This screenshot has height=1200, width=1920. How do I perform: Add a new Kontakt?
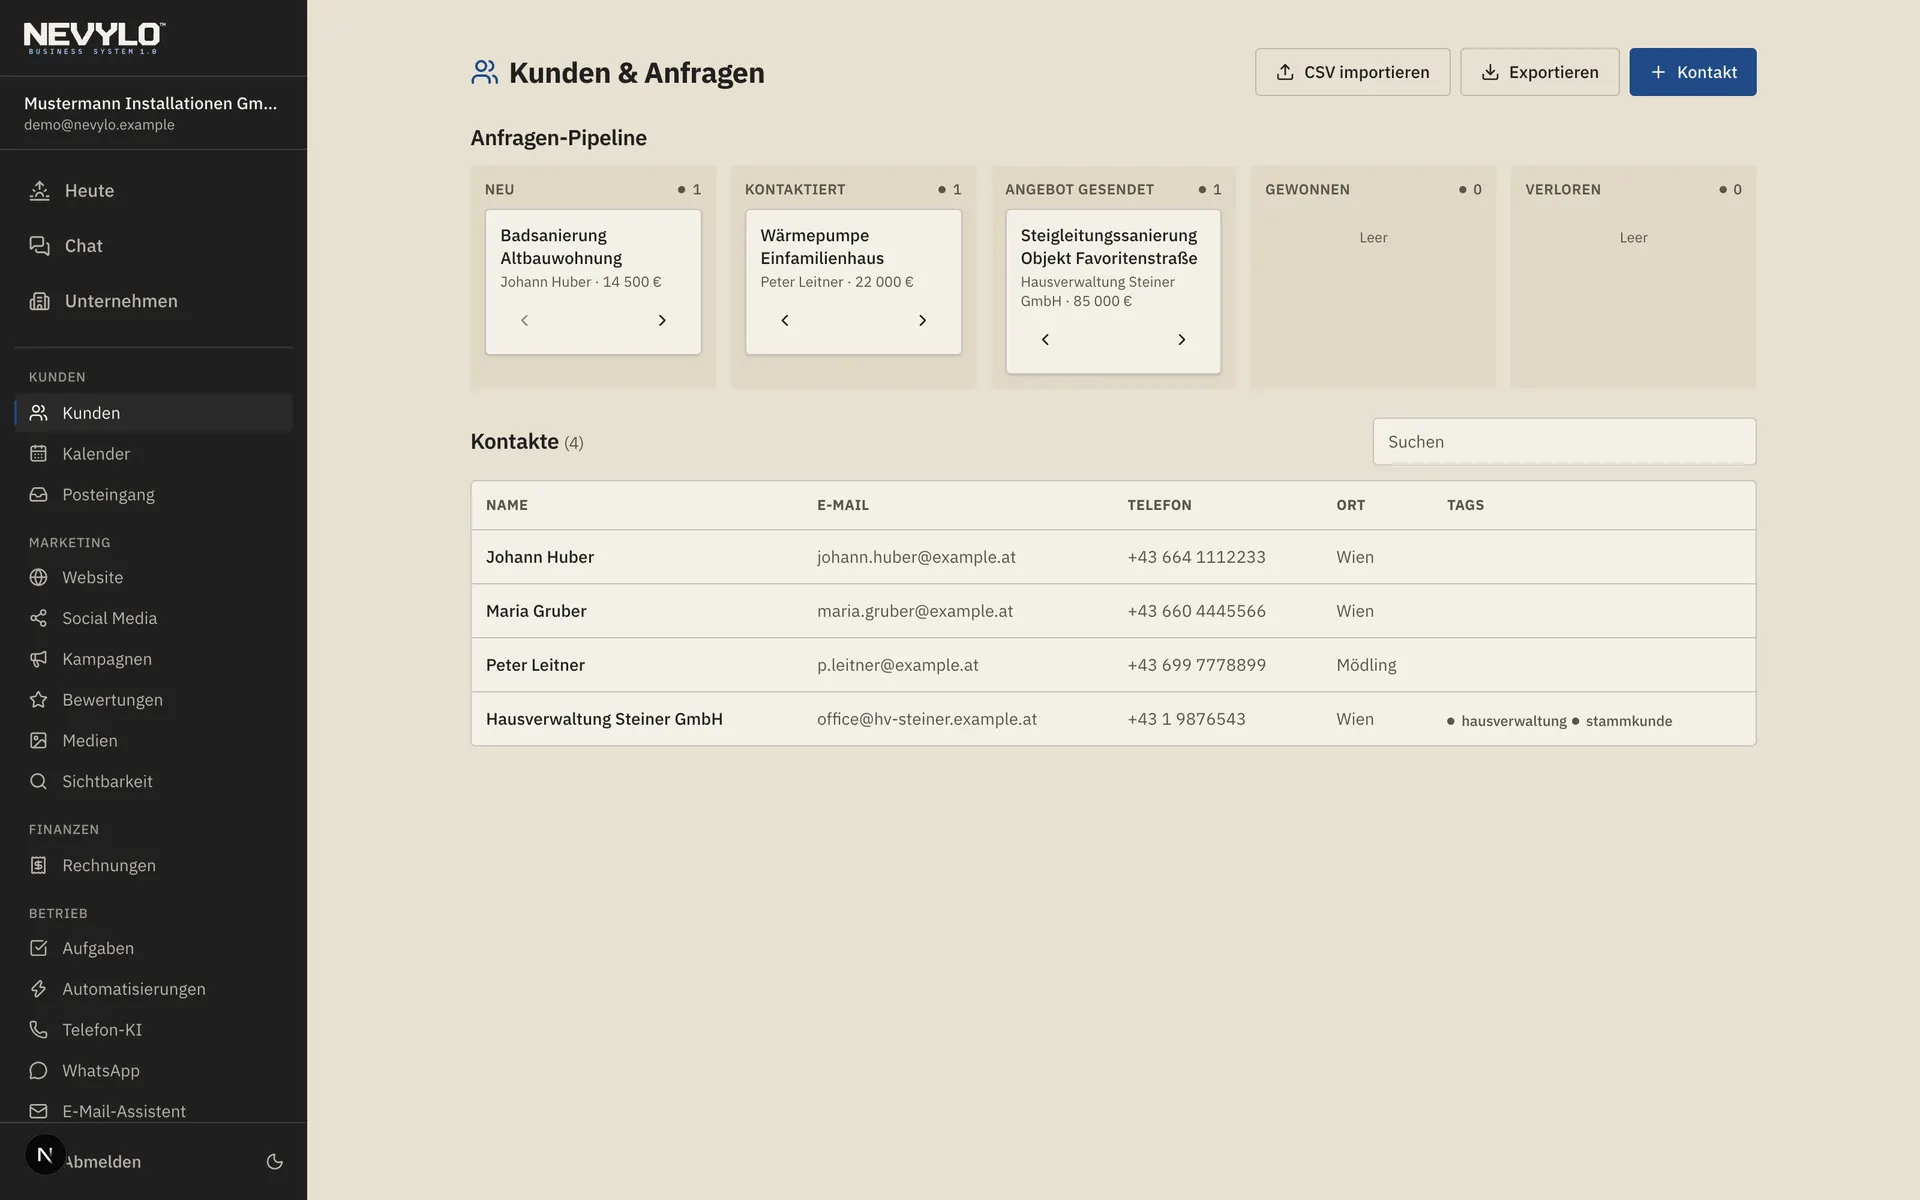point(1692,72)
